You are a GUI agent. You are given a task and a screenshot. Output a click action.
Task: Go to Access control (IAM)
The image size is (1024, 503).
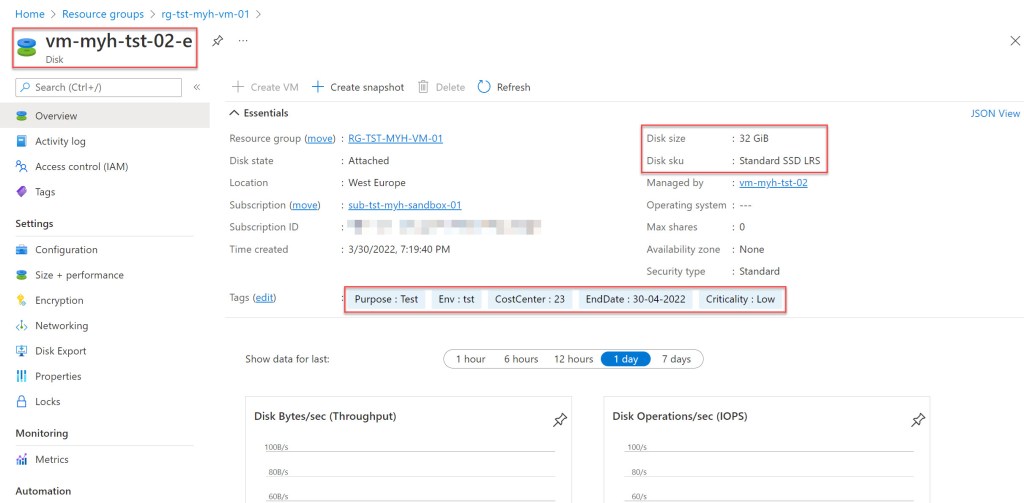81,167
